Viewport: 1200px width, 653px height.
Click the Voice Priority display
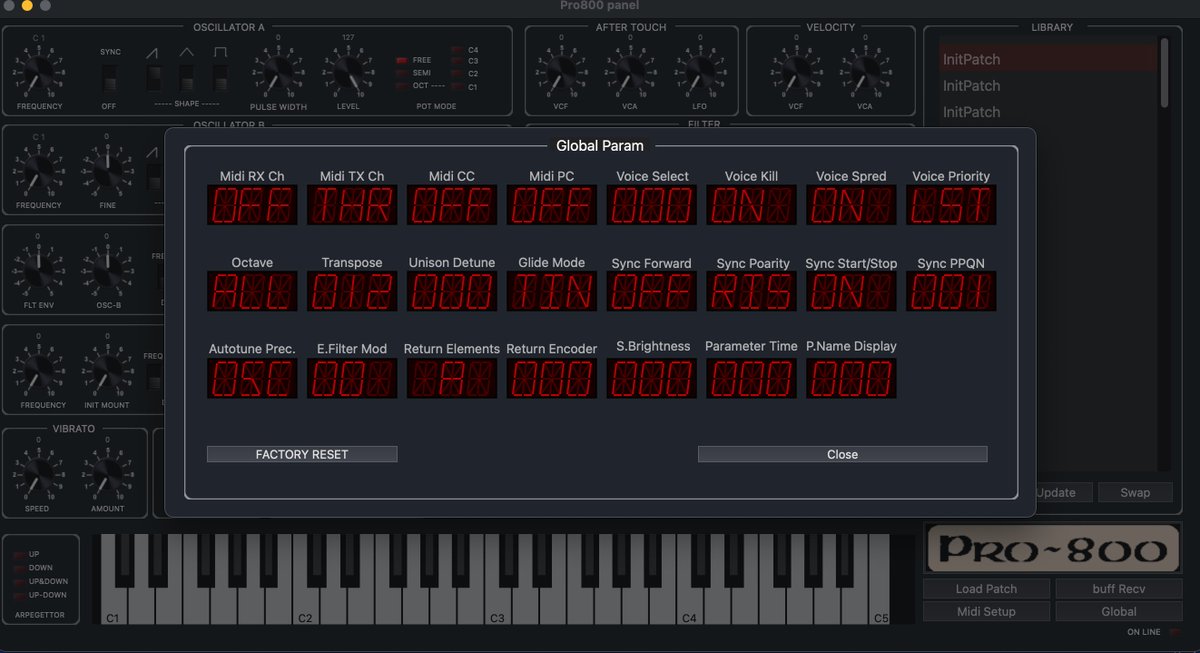[952, 205]
